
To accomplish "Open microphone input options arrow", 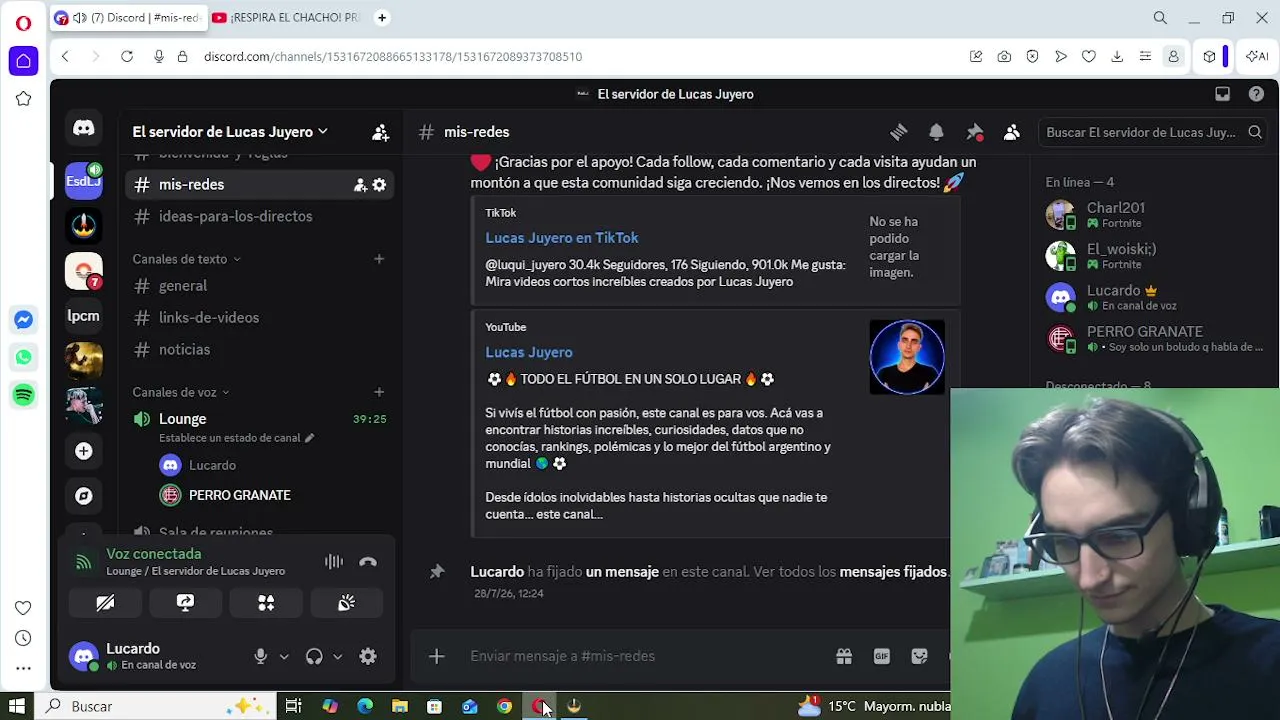I will coord(284,657).
